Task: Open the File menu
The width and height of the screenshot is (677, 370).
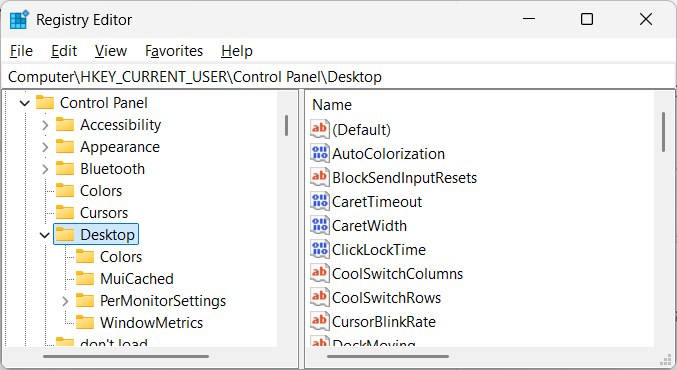Action: pos(21,51)
